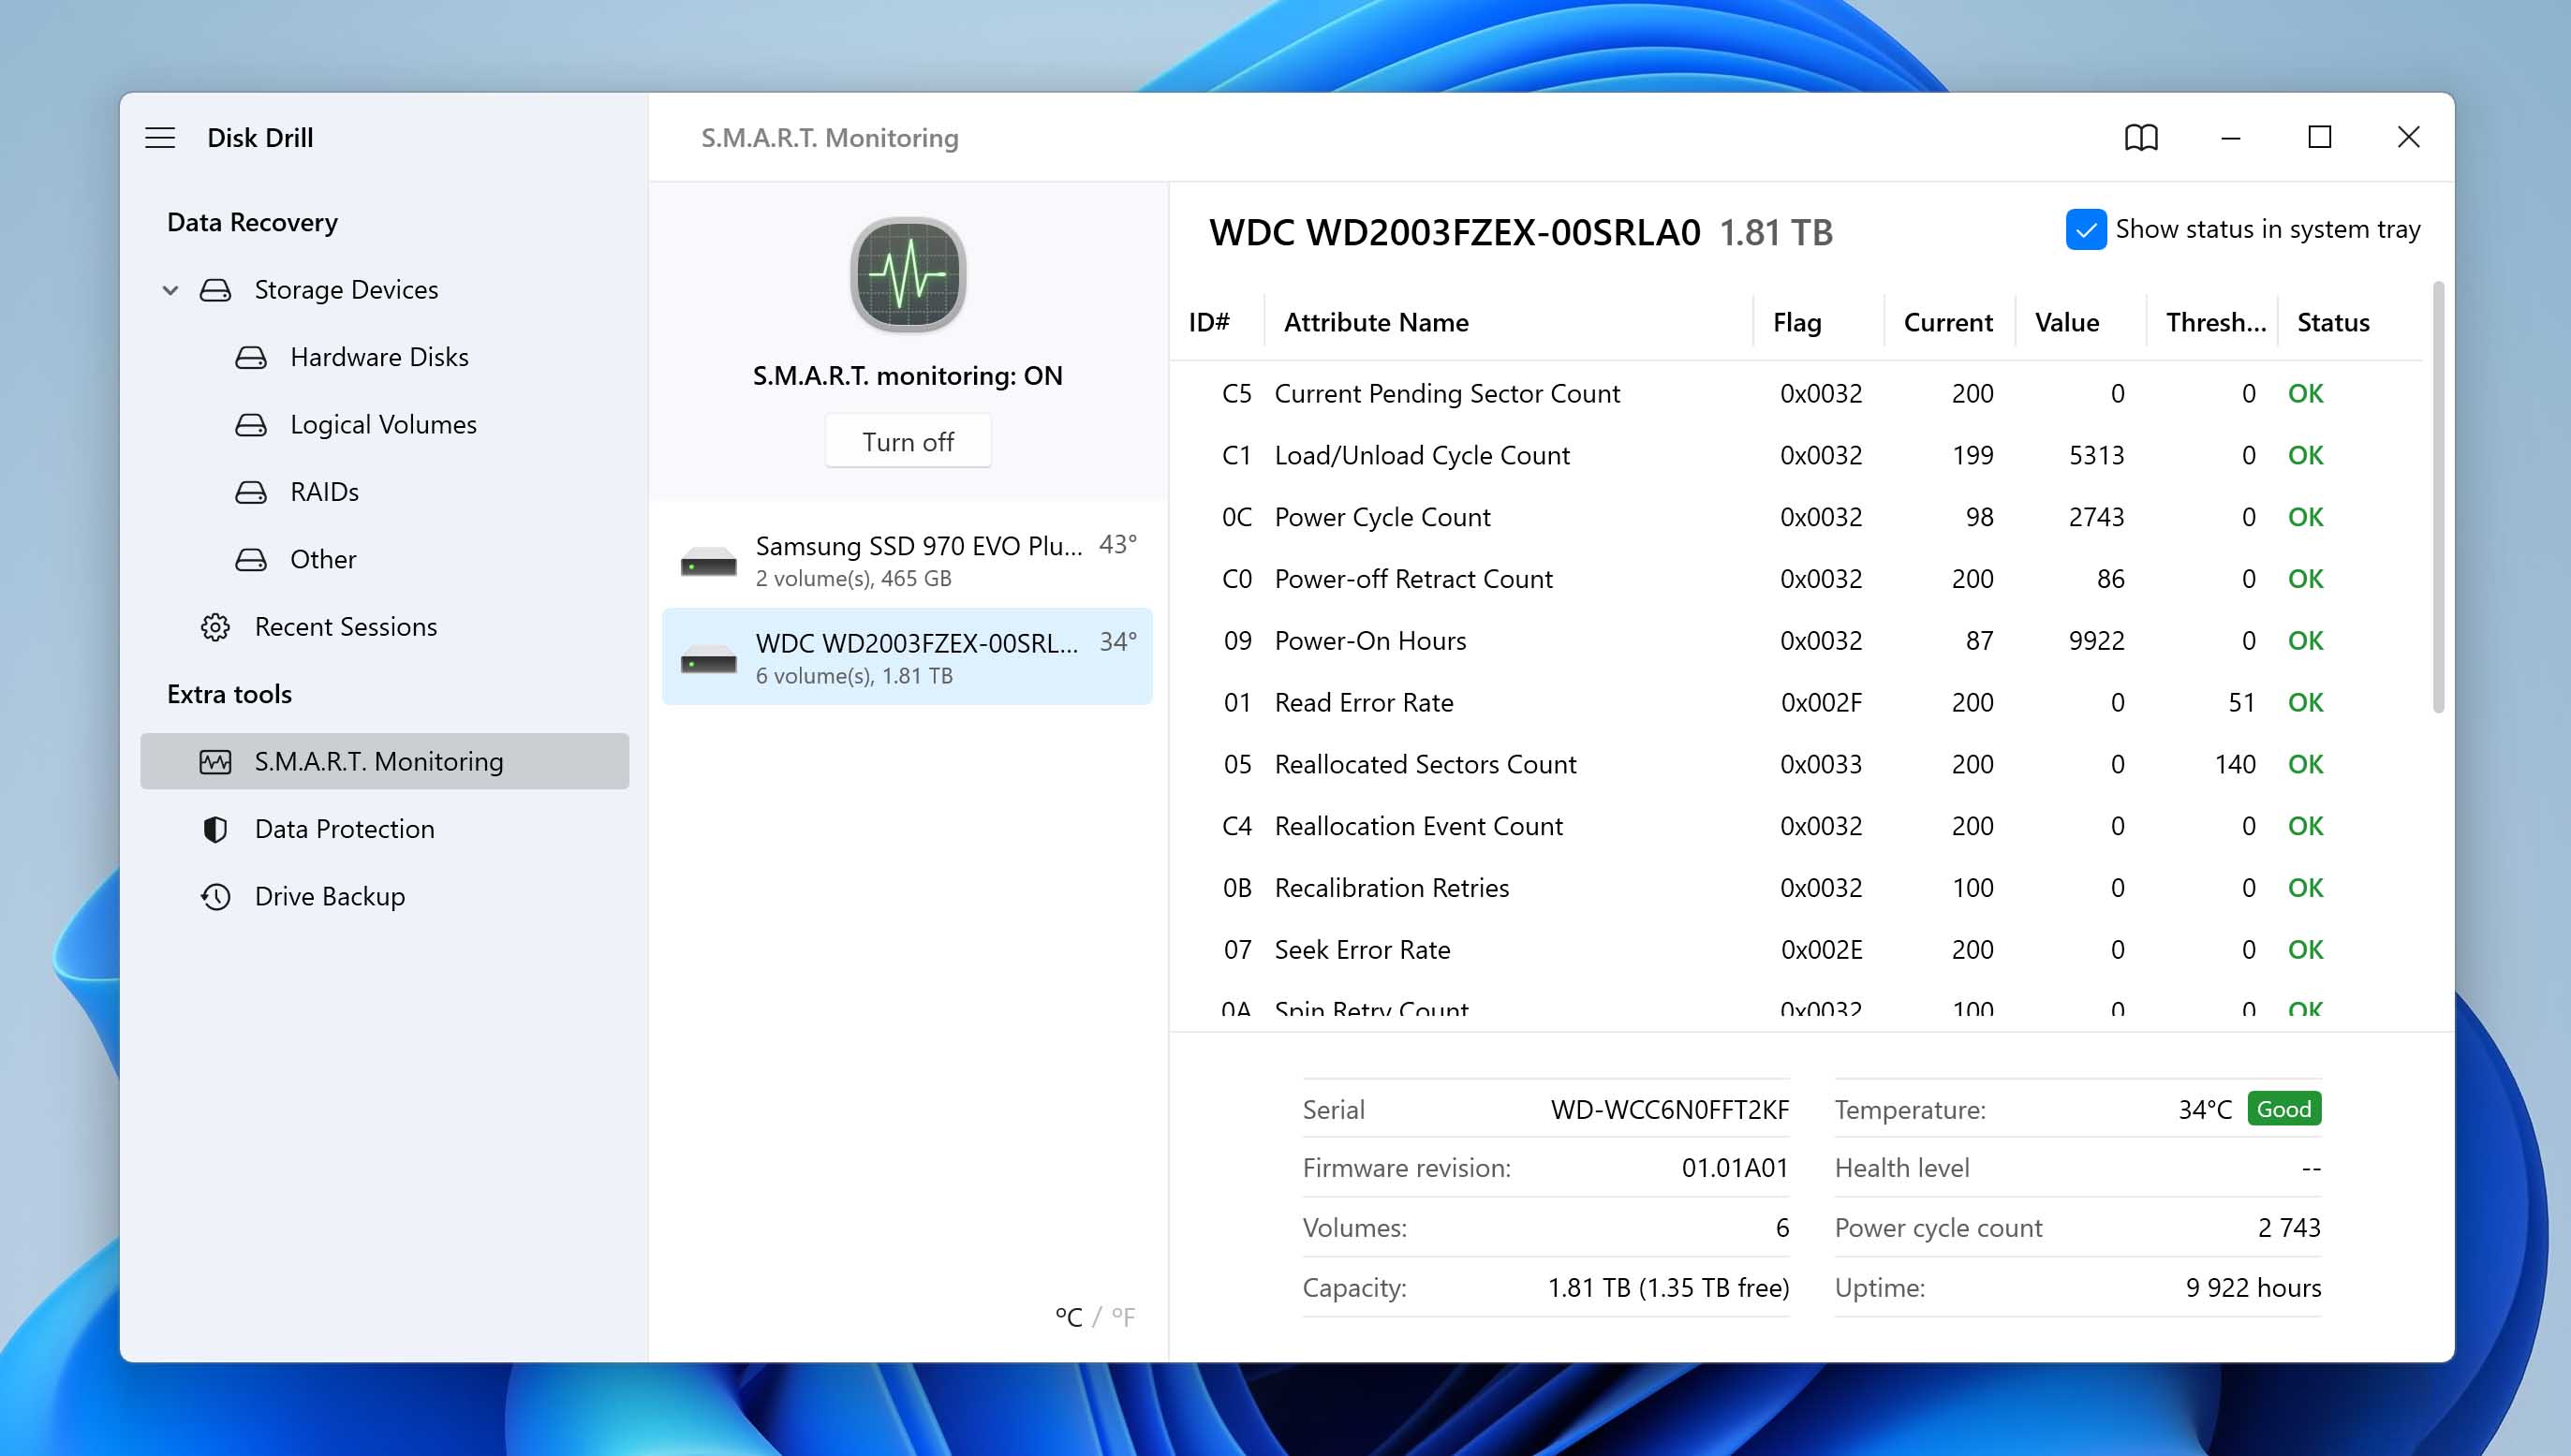Click the S.M.A.R.T. Monitoring icon
Image resolution: width=2571 pixels, height=1456 pixels.
click(x=214, y=760)
